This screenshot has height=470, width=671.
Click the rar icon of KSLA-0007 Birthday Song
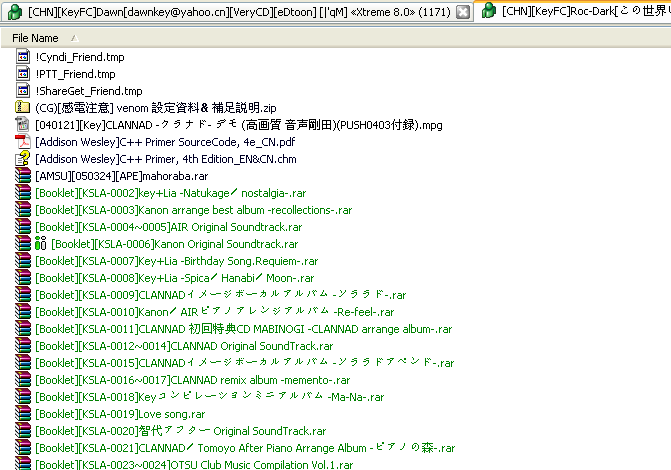[23, 261]
